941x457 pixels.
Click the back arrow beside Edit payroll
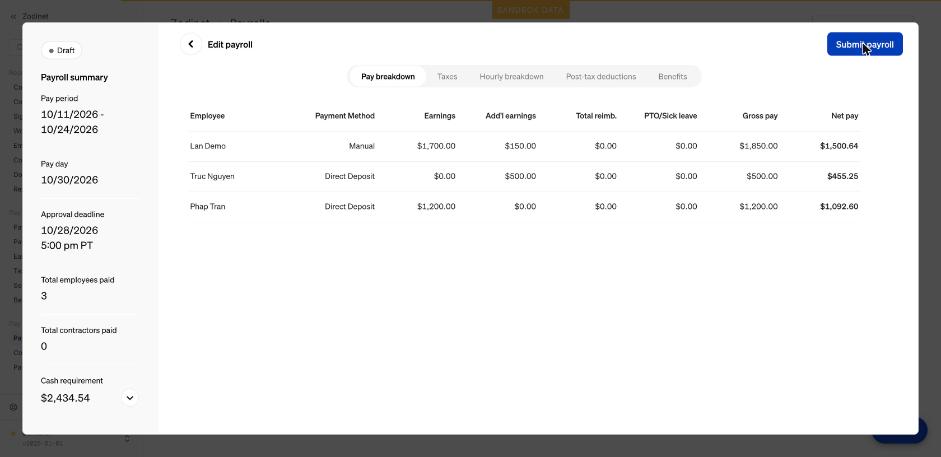(x=191, y=44)
